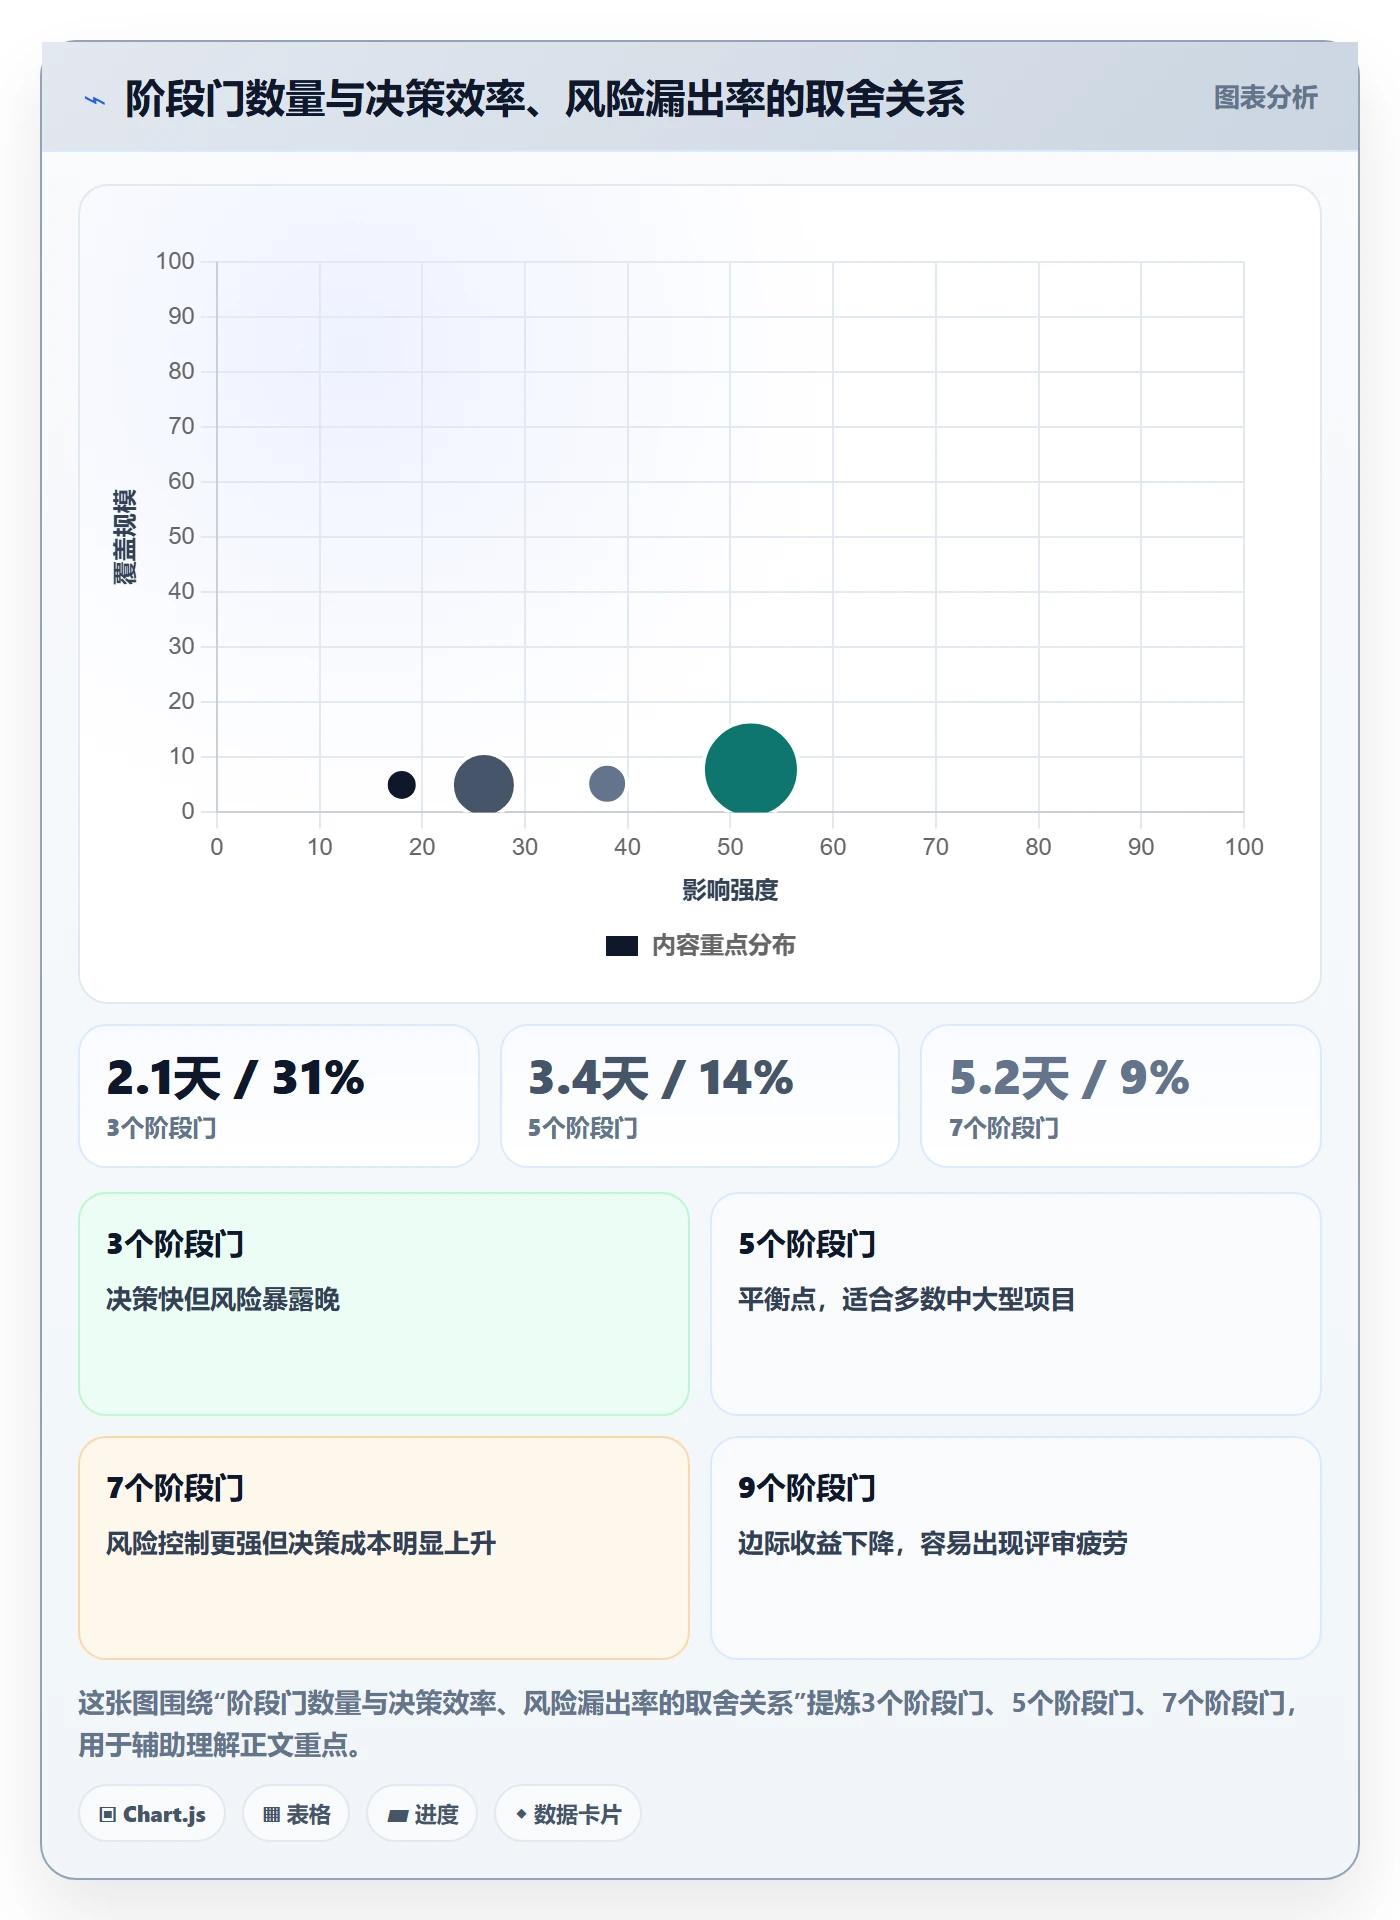
Task: Click the bar icon on 进度 chip
Action: (x=398, y=1815)
